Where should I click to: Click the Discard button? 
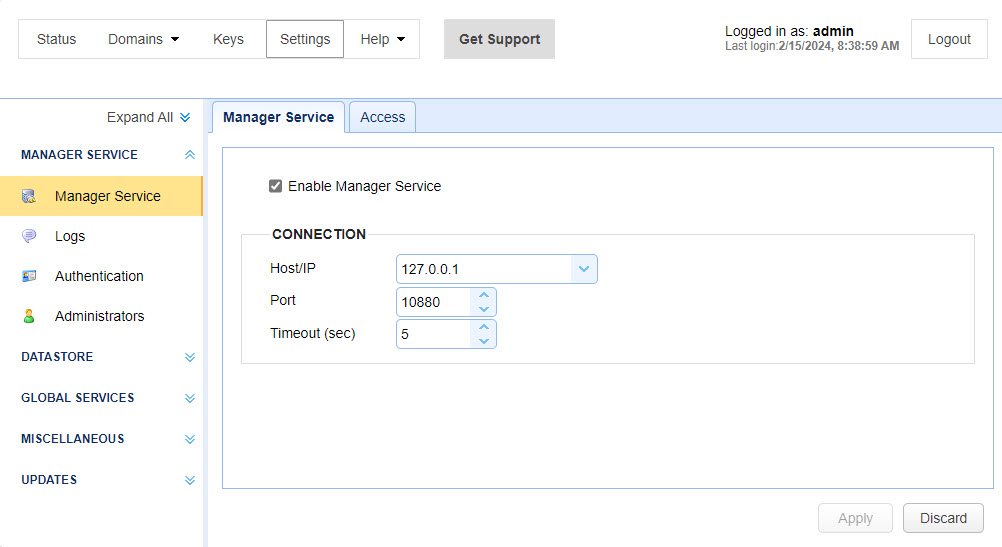[x=943, y=518]
